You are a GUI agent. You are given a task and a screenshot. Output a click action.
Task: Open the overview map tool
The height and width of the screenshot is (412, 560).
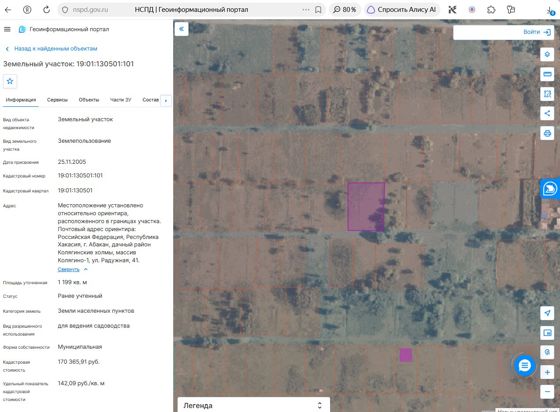pyautogui.click(x=547, y=333)
